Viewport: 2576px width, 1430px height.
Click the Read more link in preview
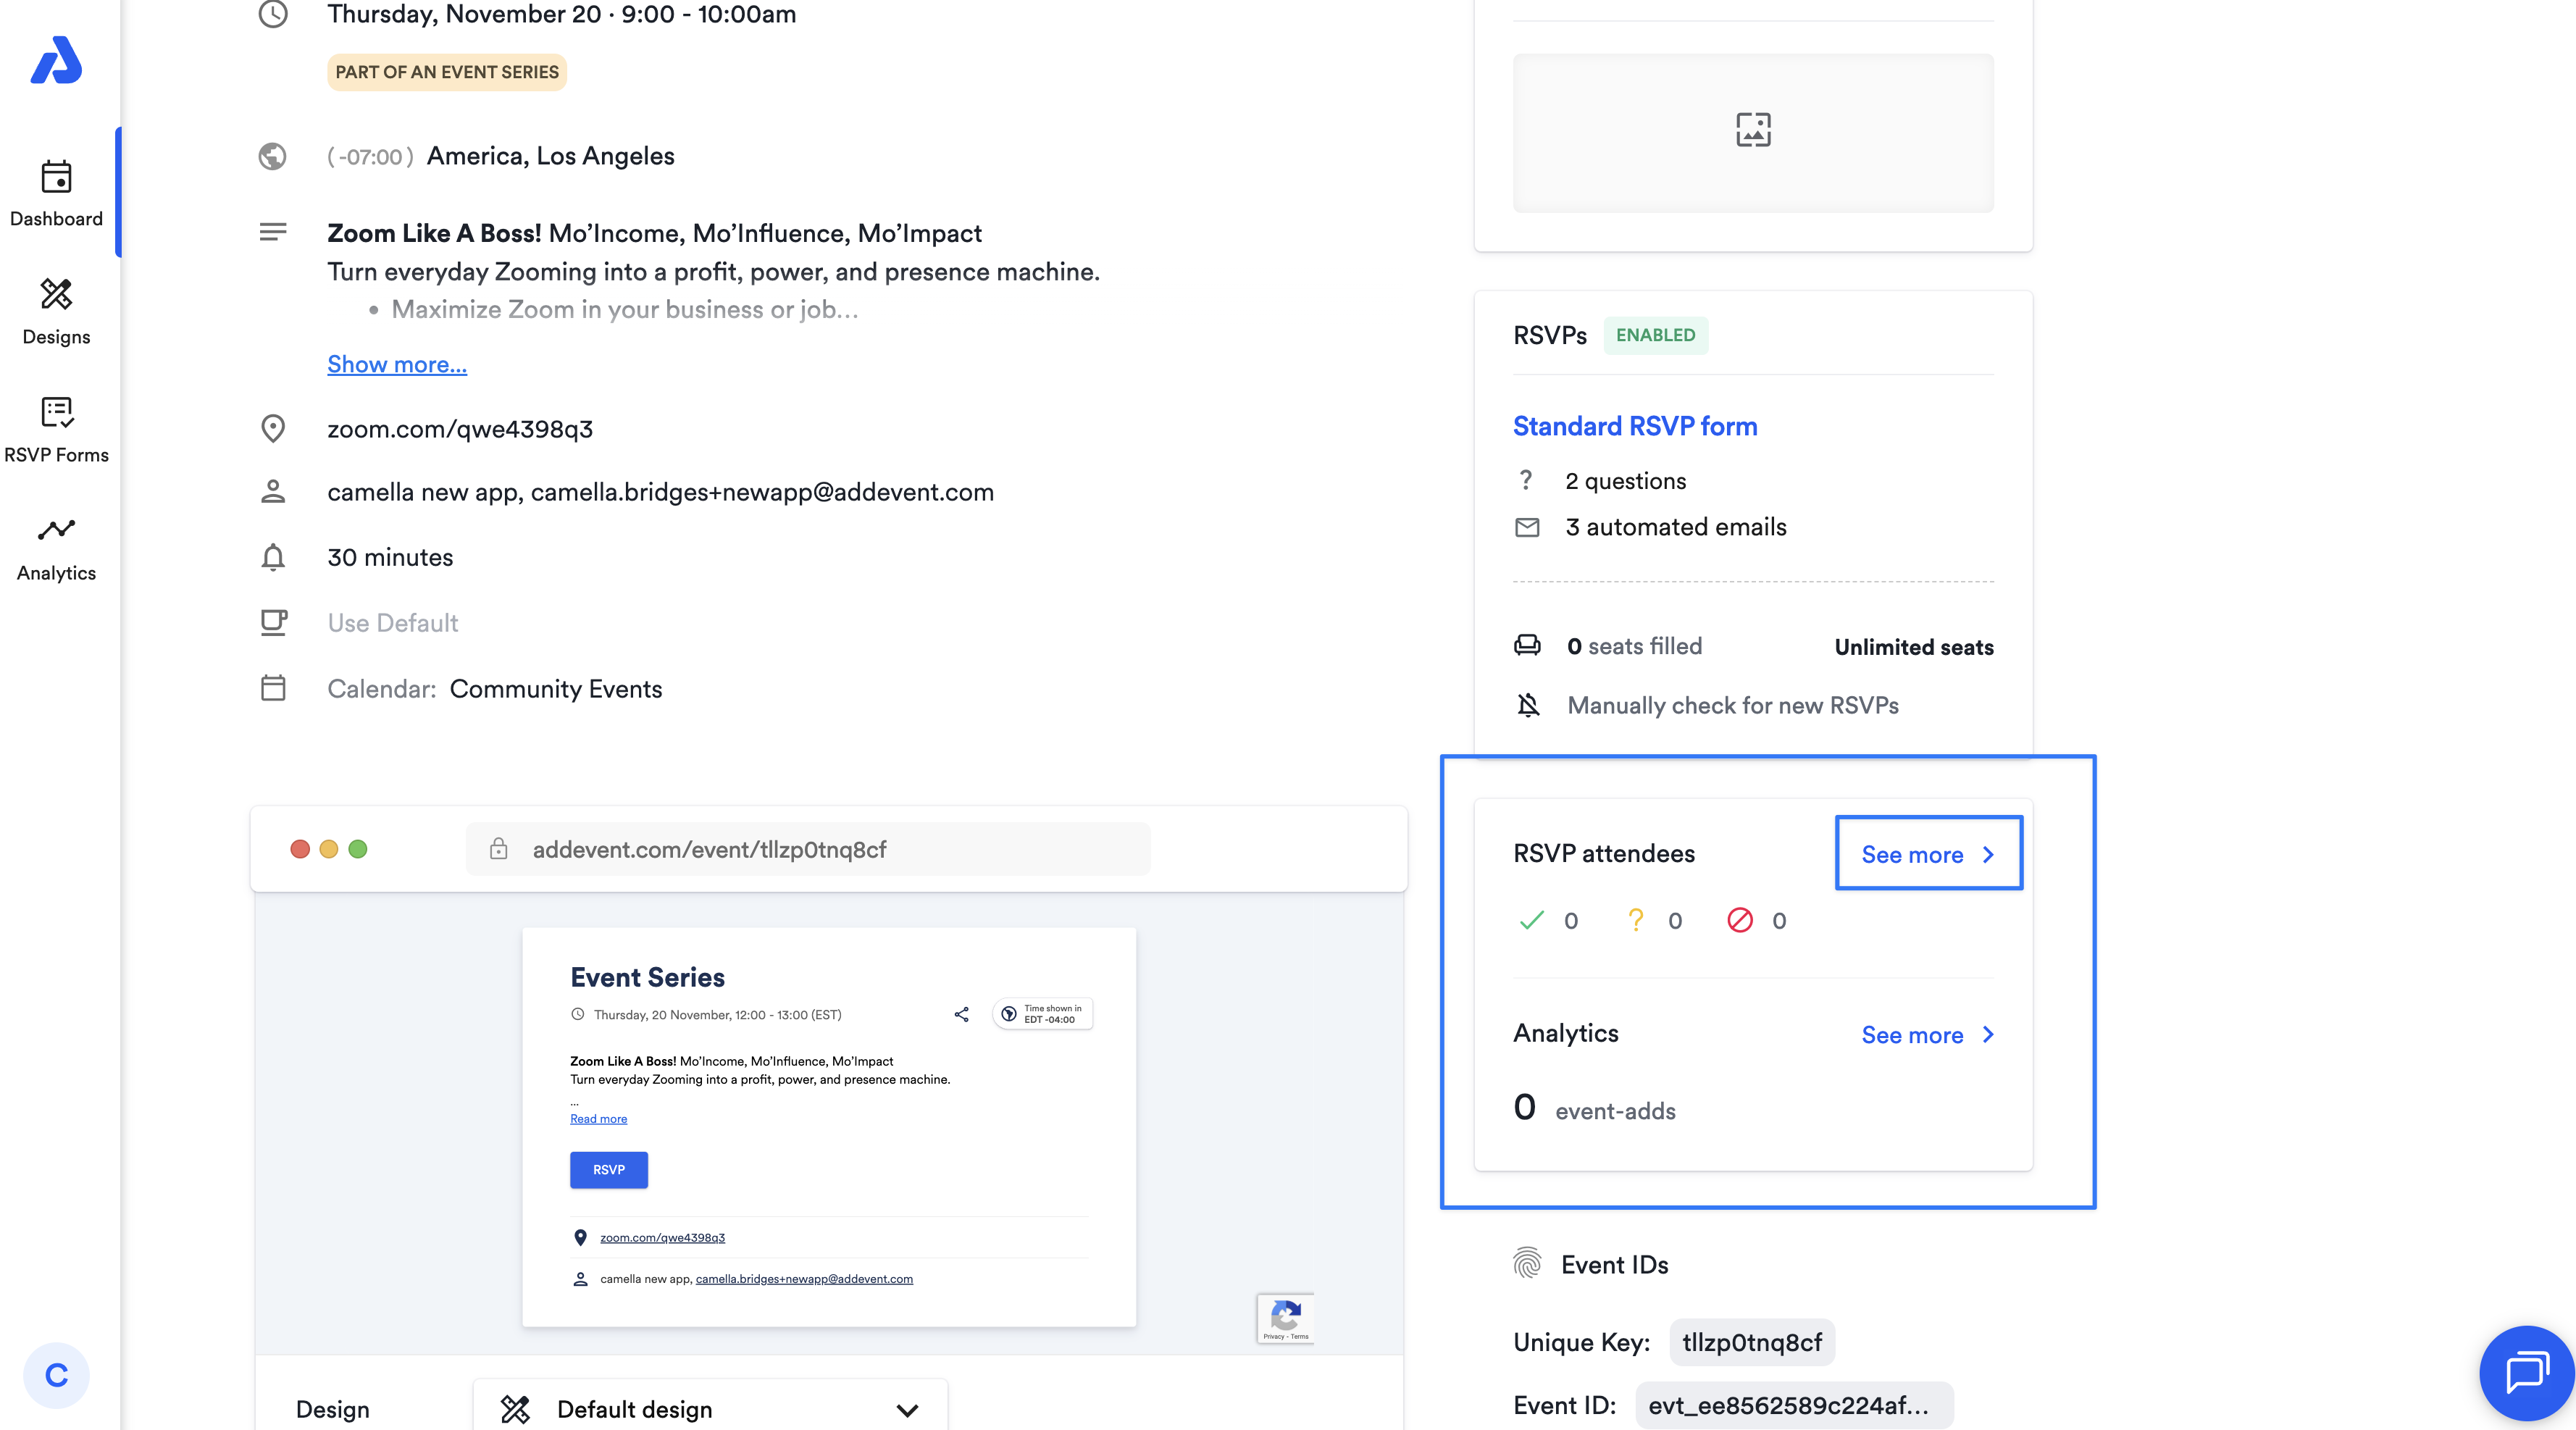click(x=598, y=1118)
